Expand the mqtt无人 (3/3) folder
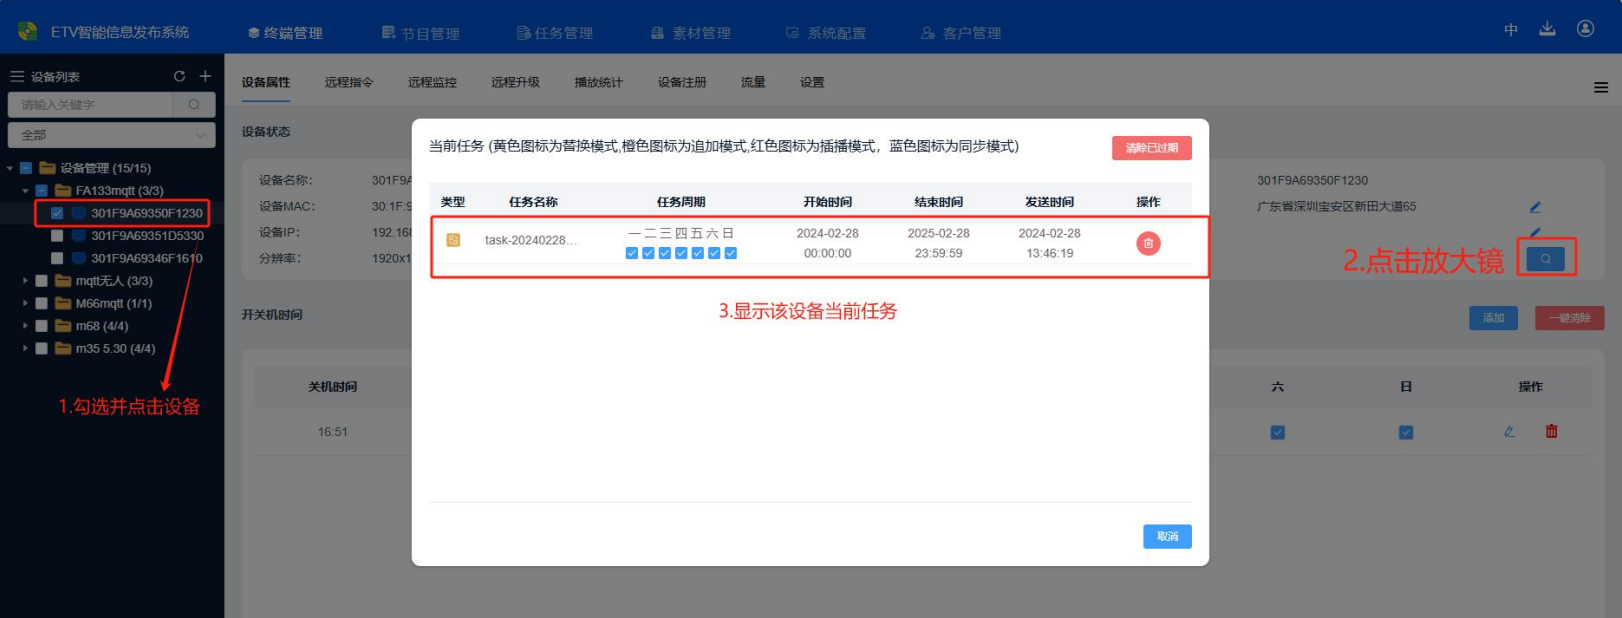Screen dimensions: 1622x618 point(25,281)
